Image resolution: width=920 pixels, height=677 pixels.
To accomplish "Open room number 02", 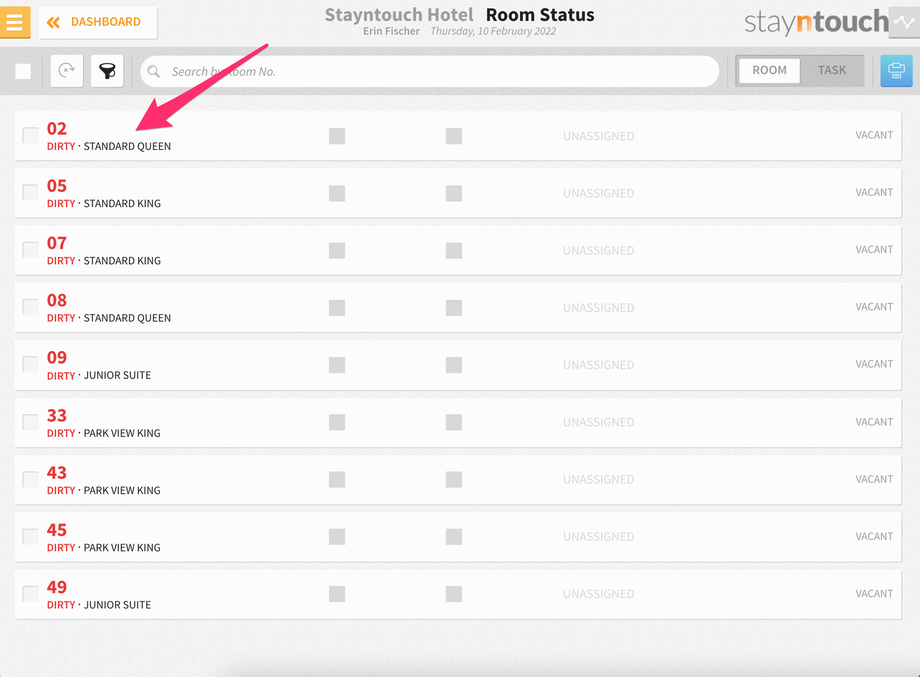I will point(57,128).
